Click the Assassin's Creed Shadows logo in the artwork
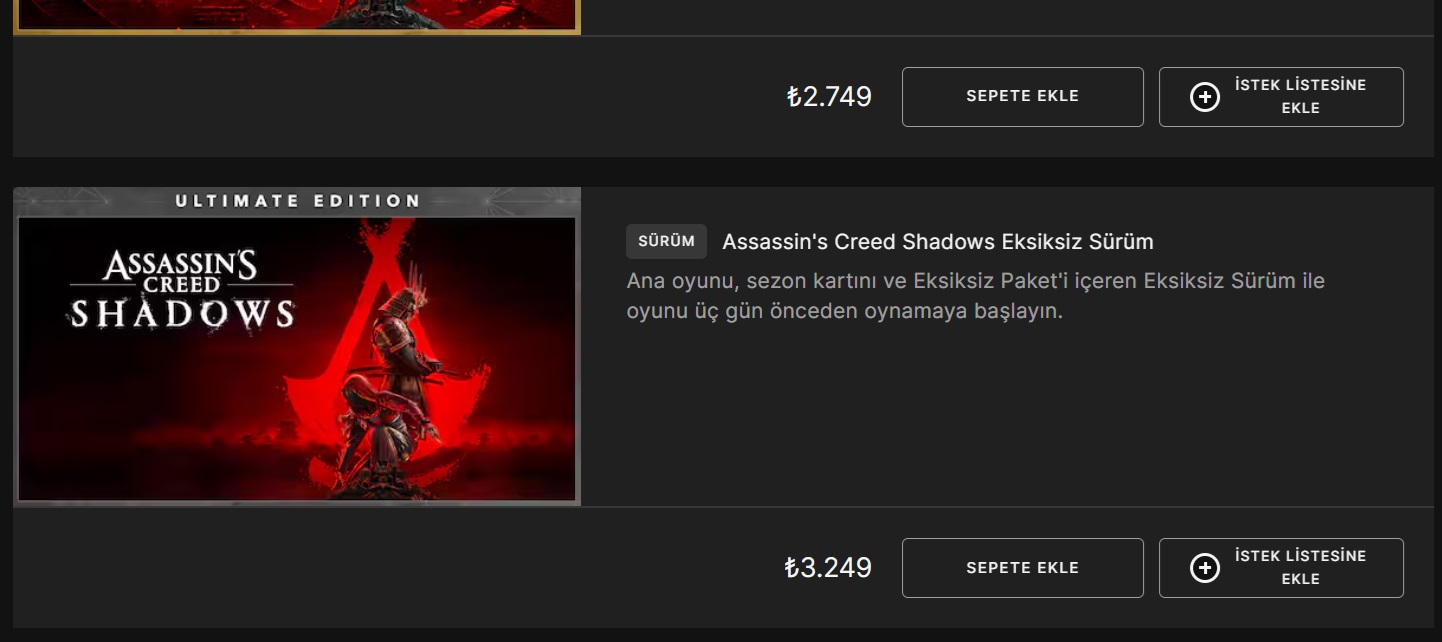The width and height of the screenshot is (1442, 642). [x=181, y=290]
